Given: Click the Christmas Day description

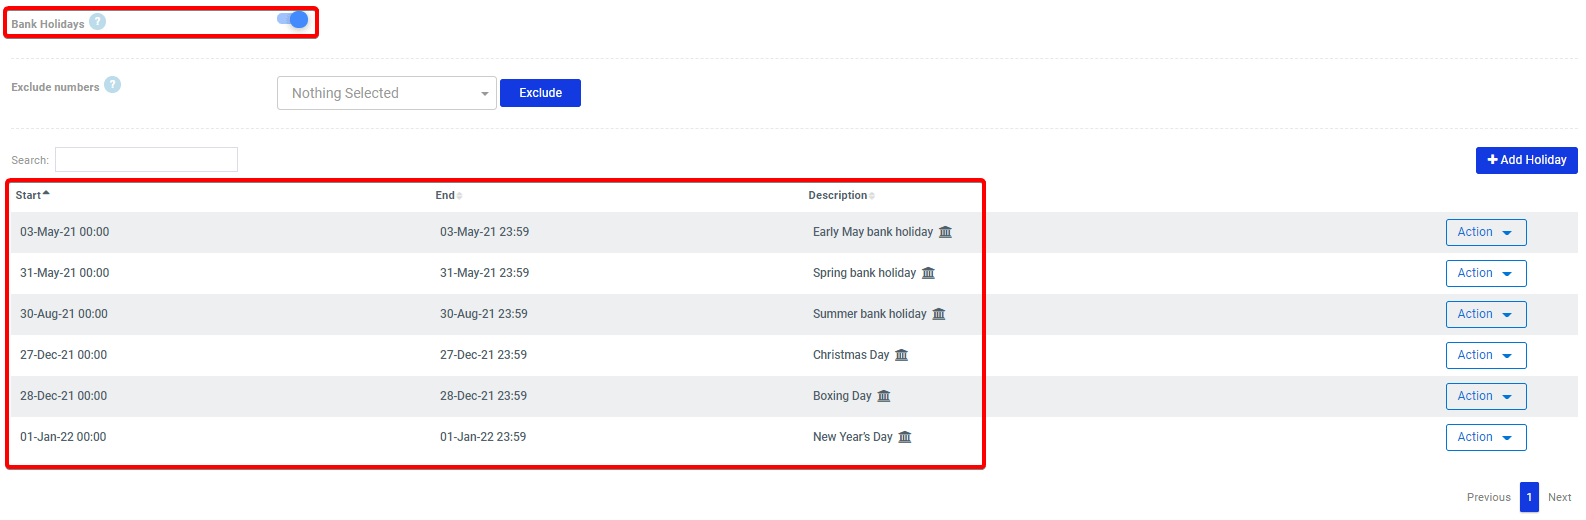Looking at the screenshot, I should tap(851, 355).
